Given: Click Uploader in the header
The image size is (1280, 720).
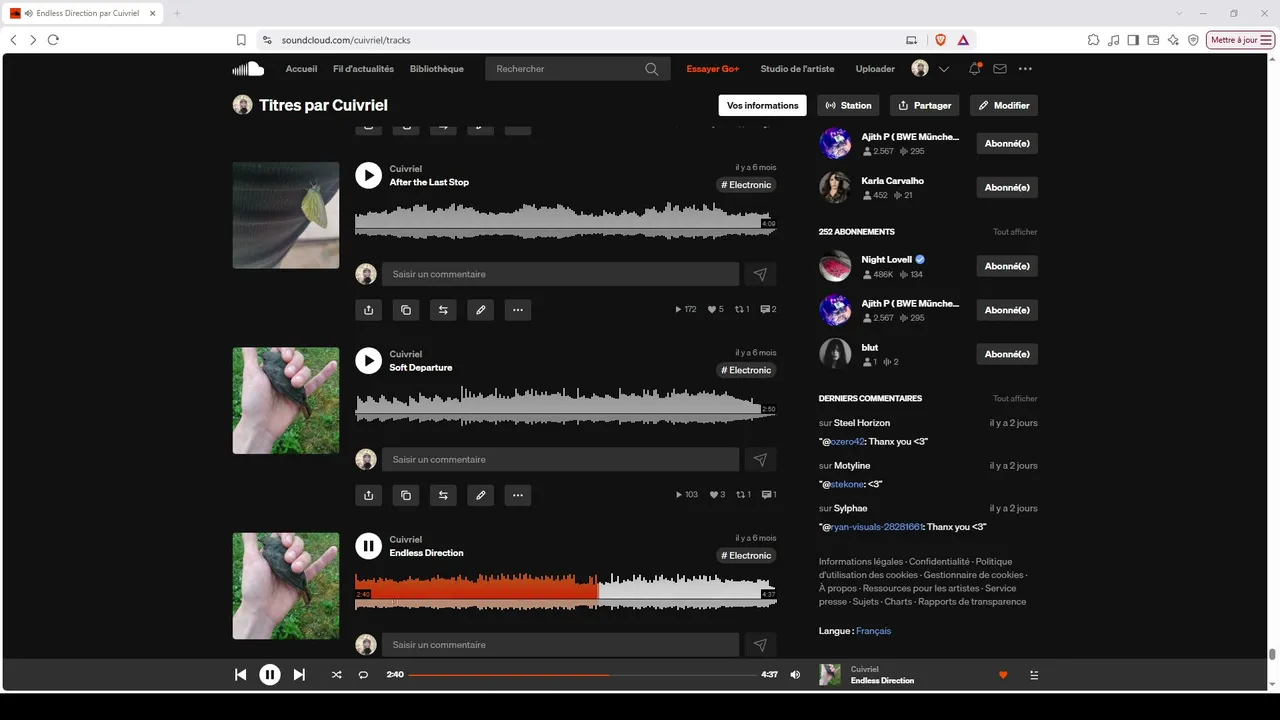Looking at the screenshot, I should (875, 69).
